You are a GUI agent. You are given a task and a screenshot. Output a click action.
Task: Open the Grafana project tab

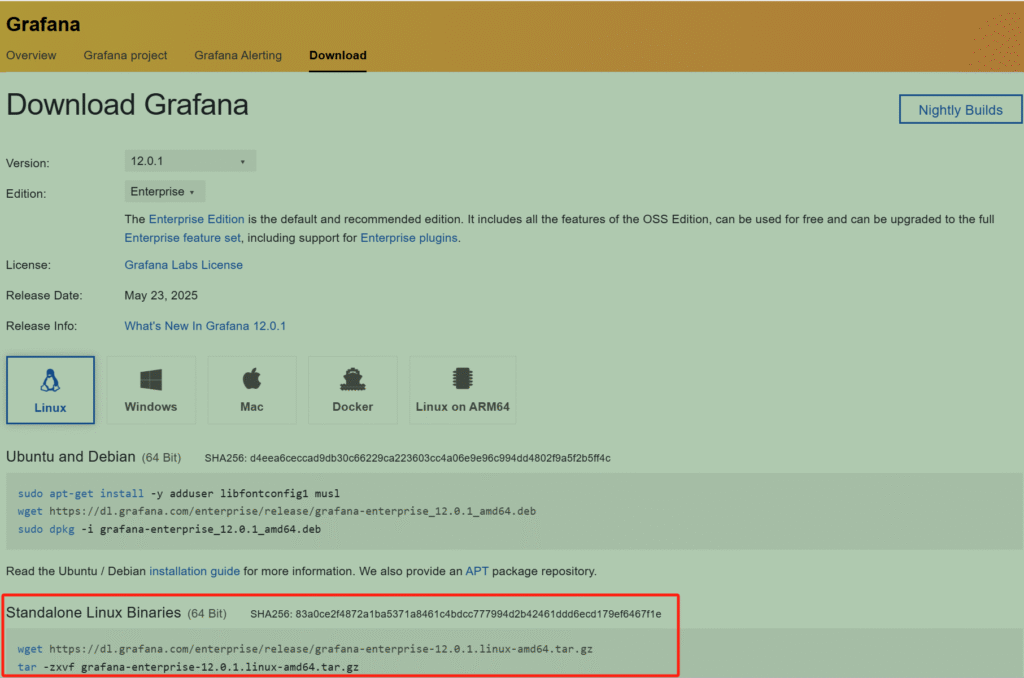click(x=125, y=56)
